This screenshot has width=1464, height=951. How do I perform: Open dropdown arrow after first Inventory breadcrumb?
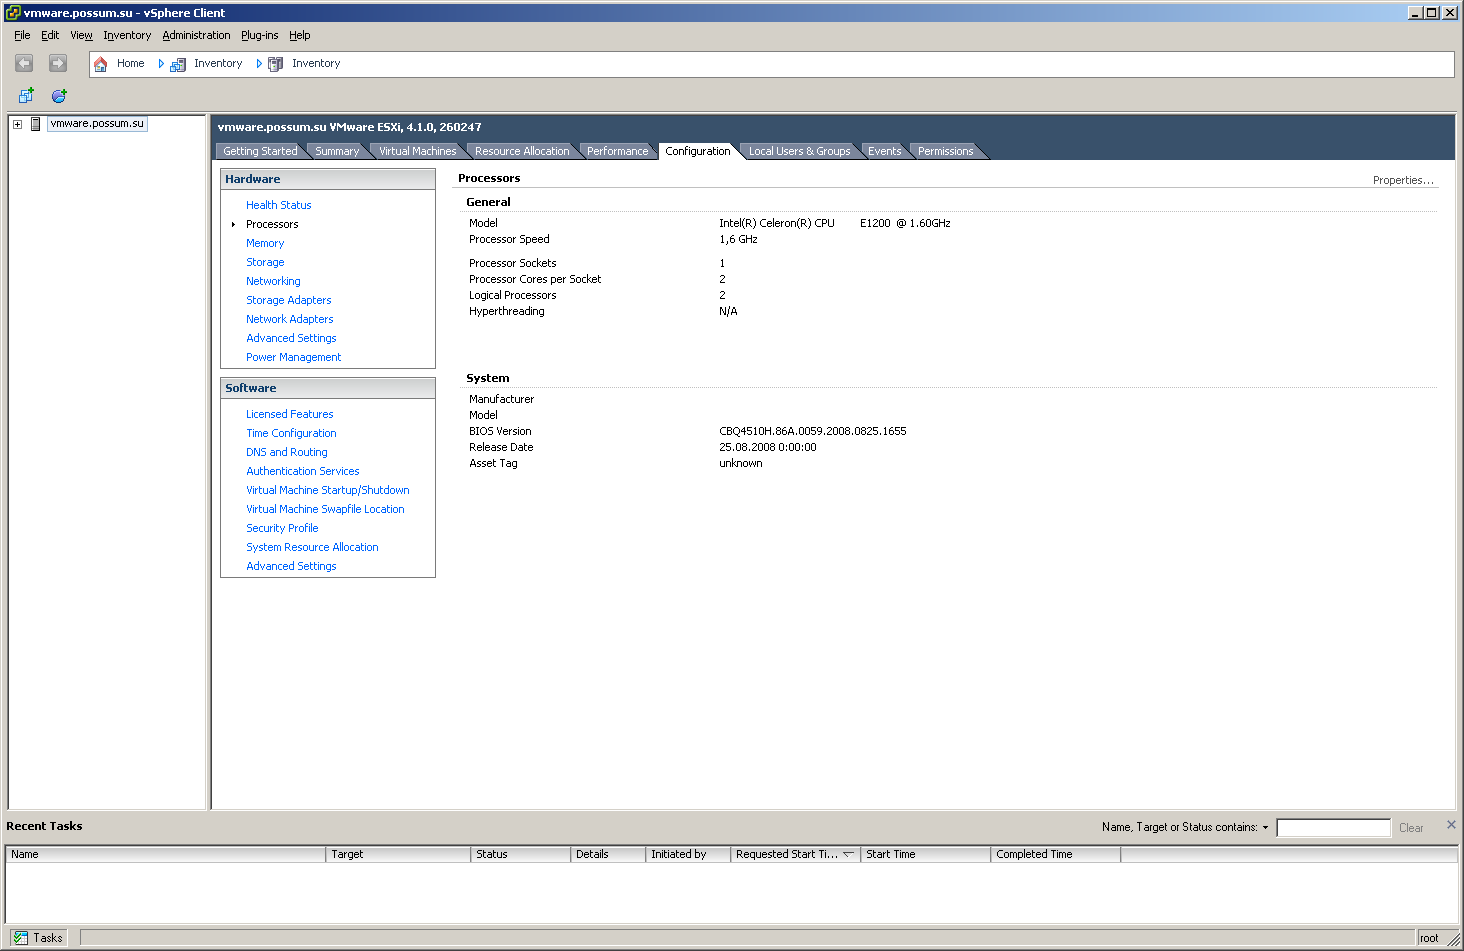point(259,63)
